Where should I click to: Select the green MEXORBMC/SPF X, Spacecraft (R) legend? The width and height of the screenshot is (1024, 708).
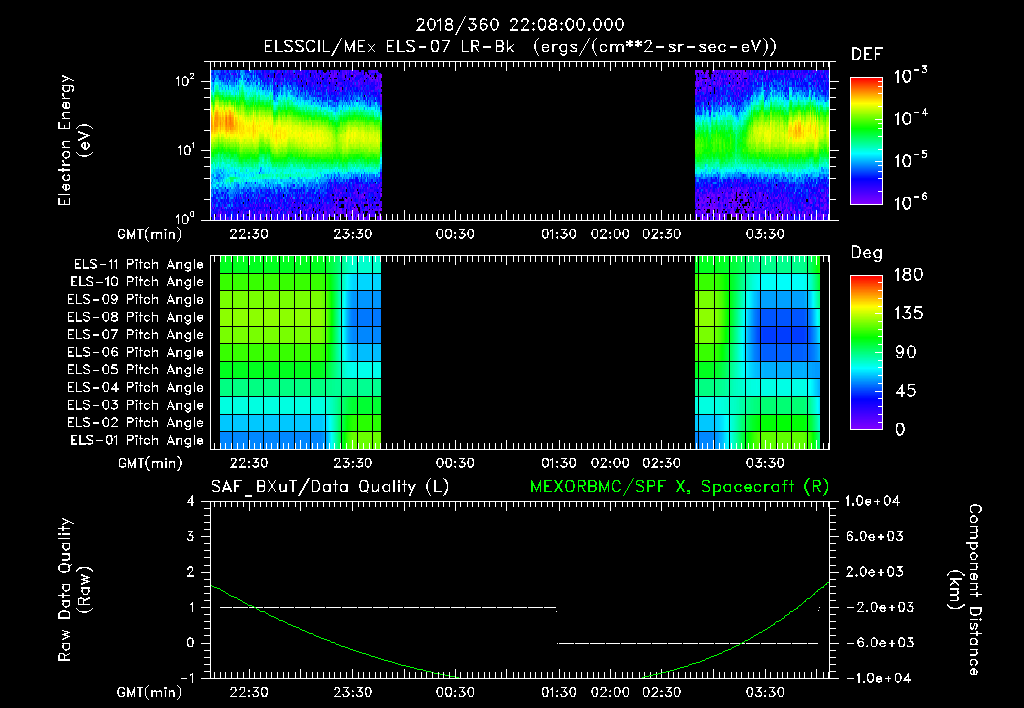point(679,487)
